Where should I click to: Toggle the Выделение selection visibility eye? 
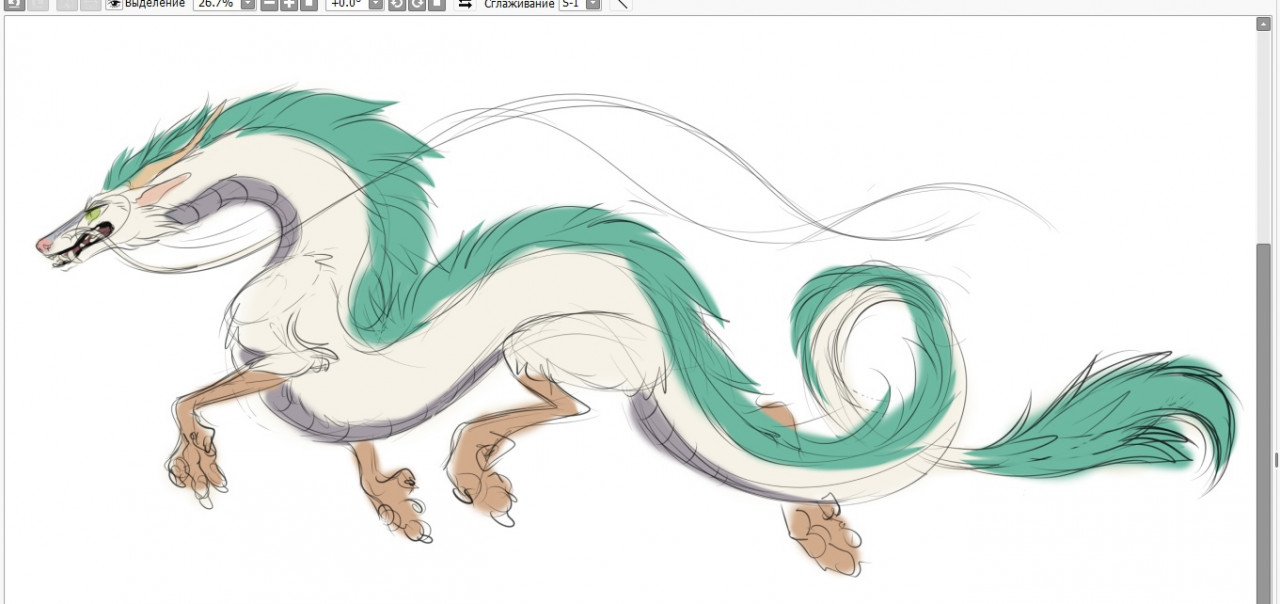114,4
